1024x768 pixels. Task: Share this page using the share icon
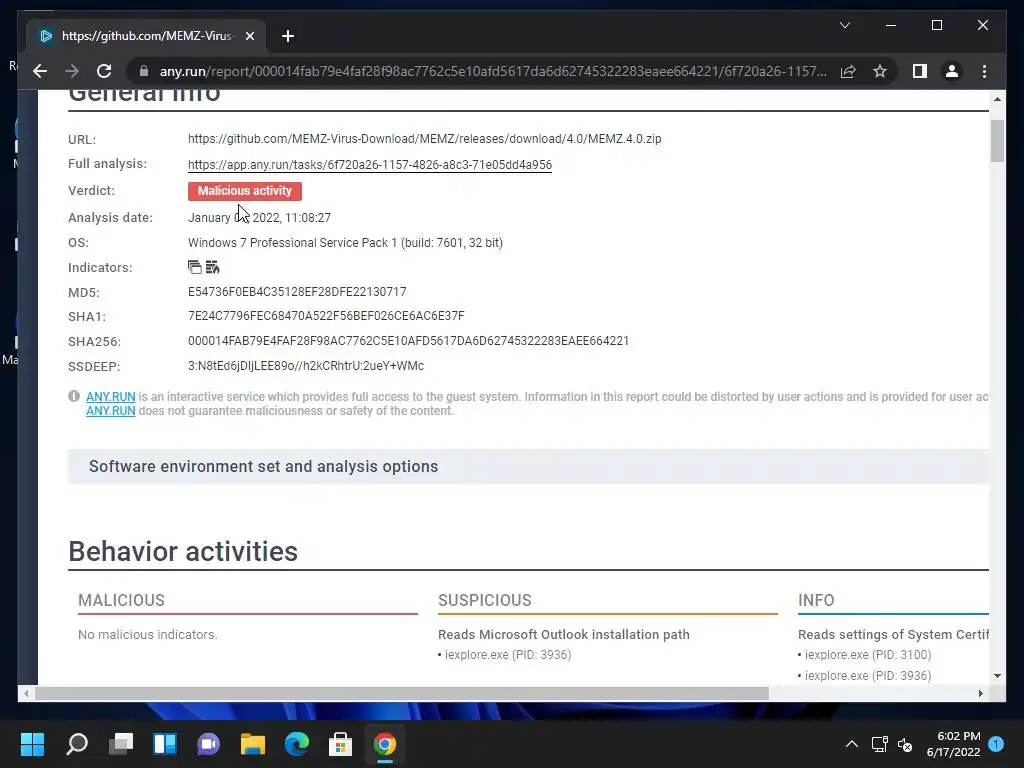pos(848,71)
